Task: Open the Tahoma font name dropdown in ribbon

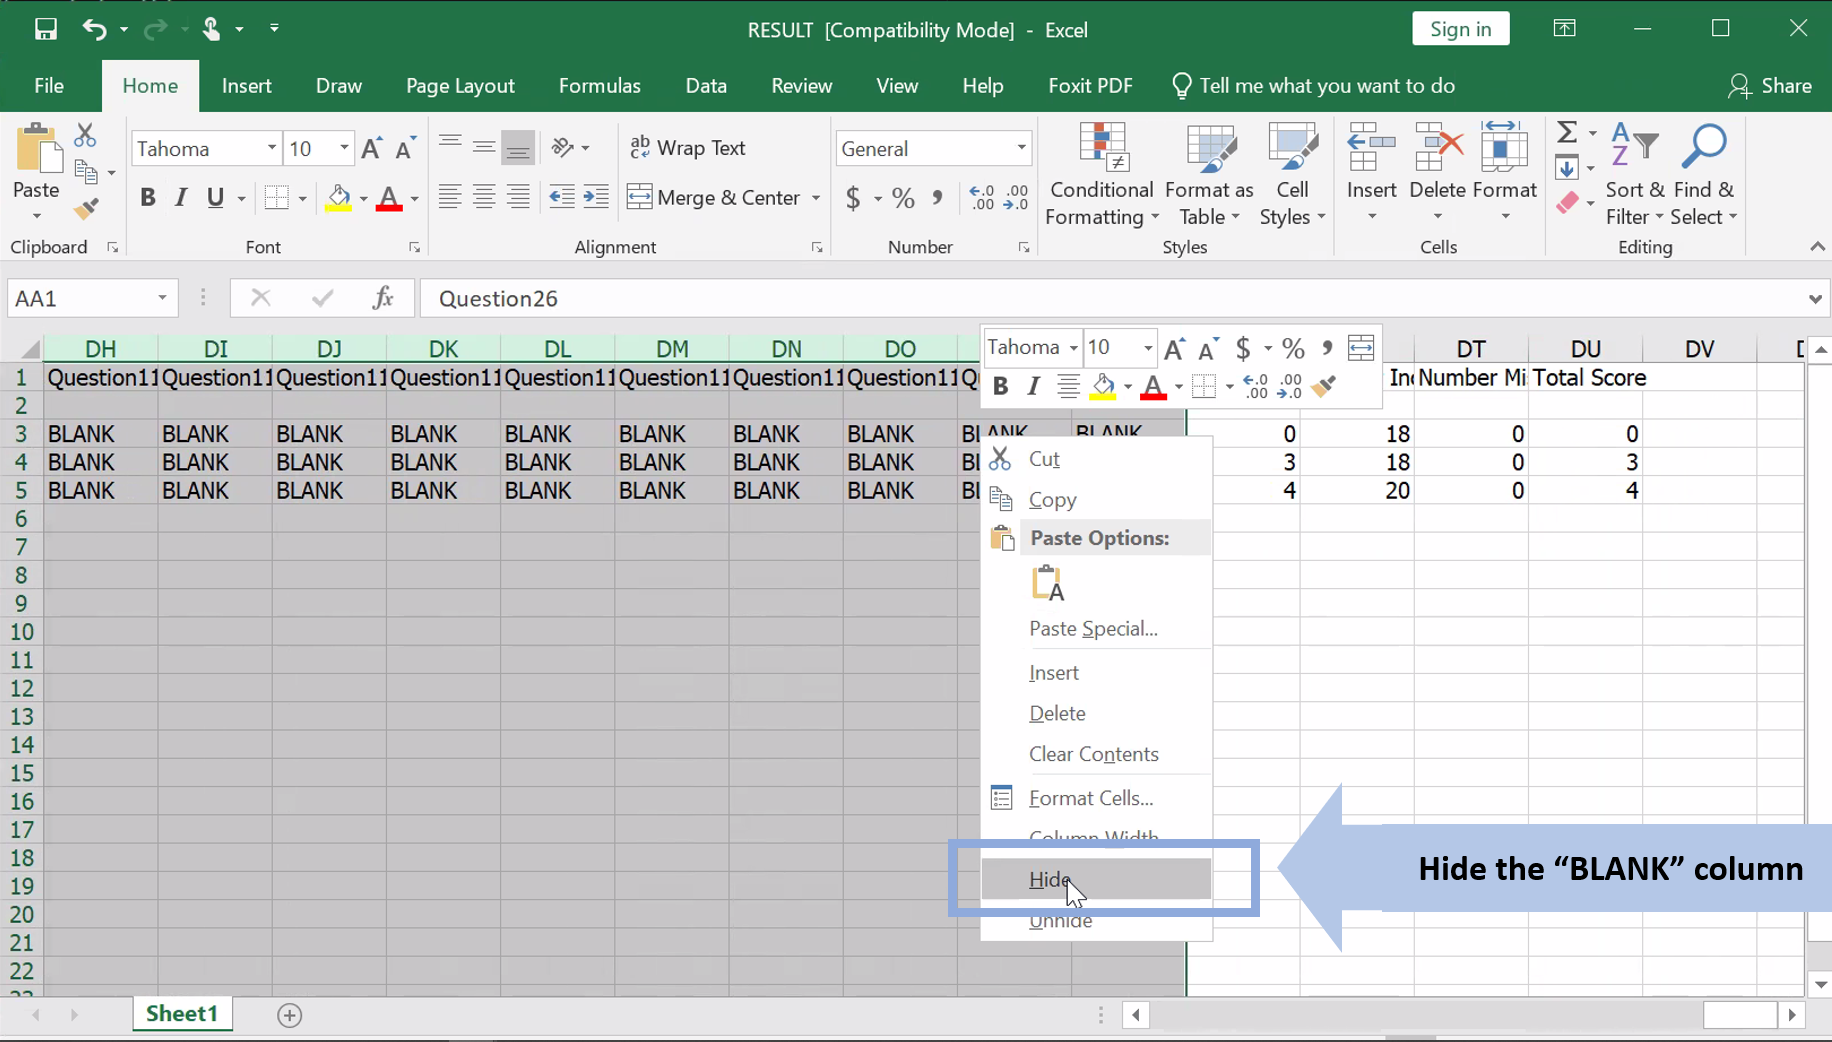Action: [x=271, y=149]
